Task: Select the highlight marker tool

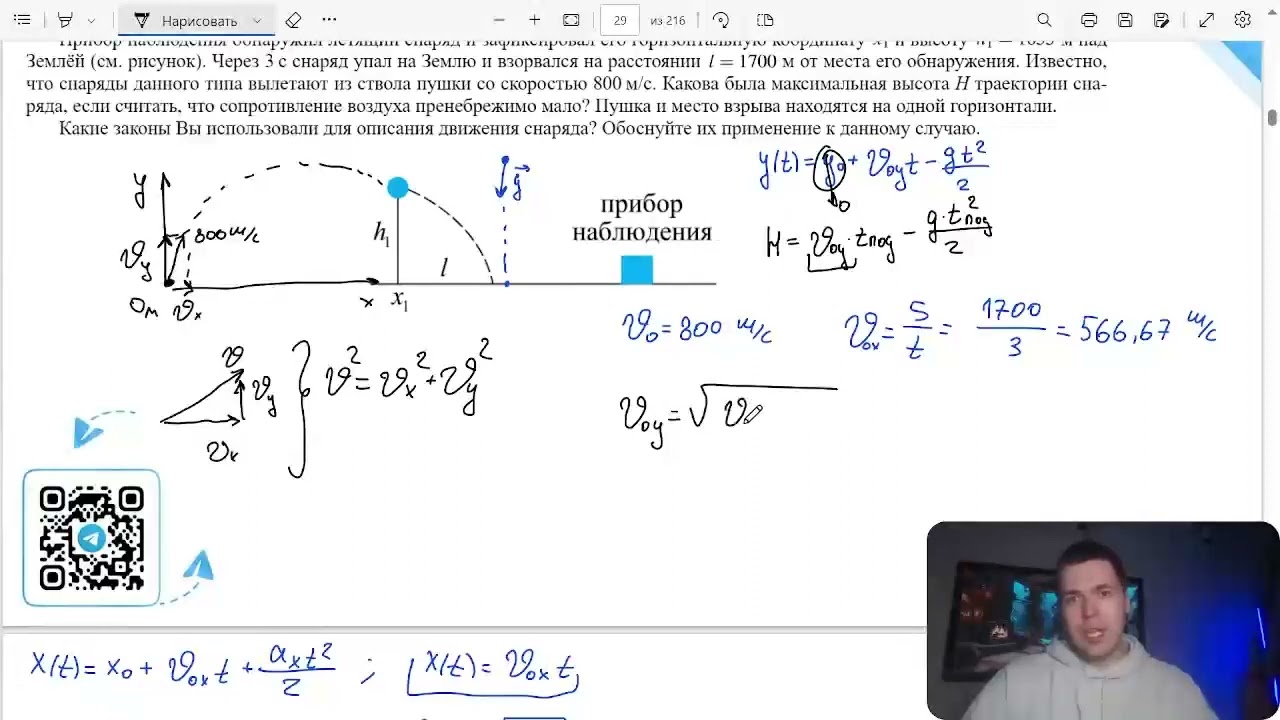Action: click(x=65, y=20)
